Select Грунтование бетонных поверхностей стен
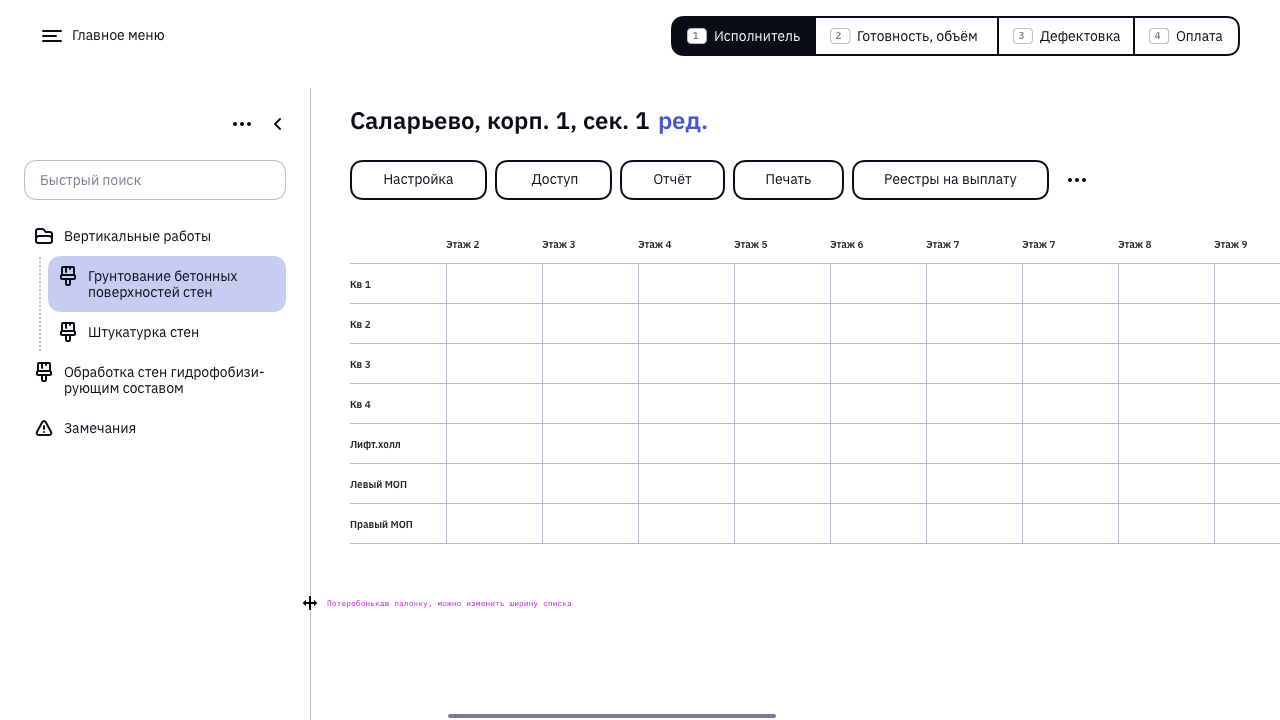The height and width of the screenshot is (720, 1280). pos(167,284)
